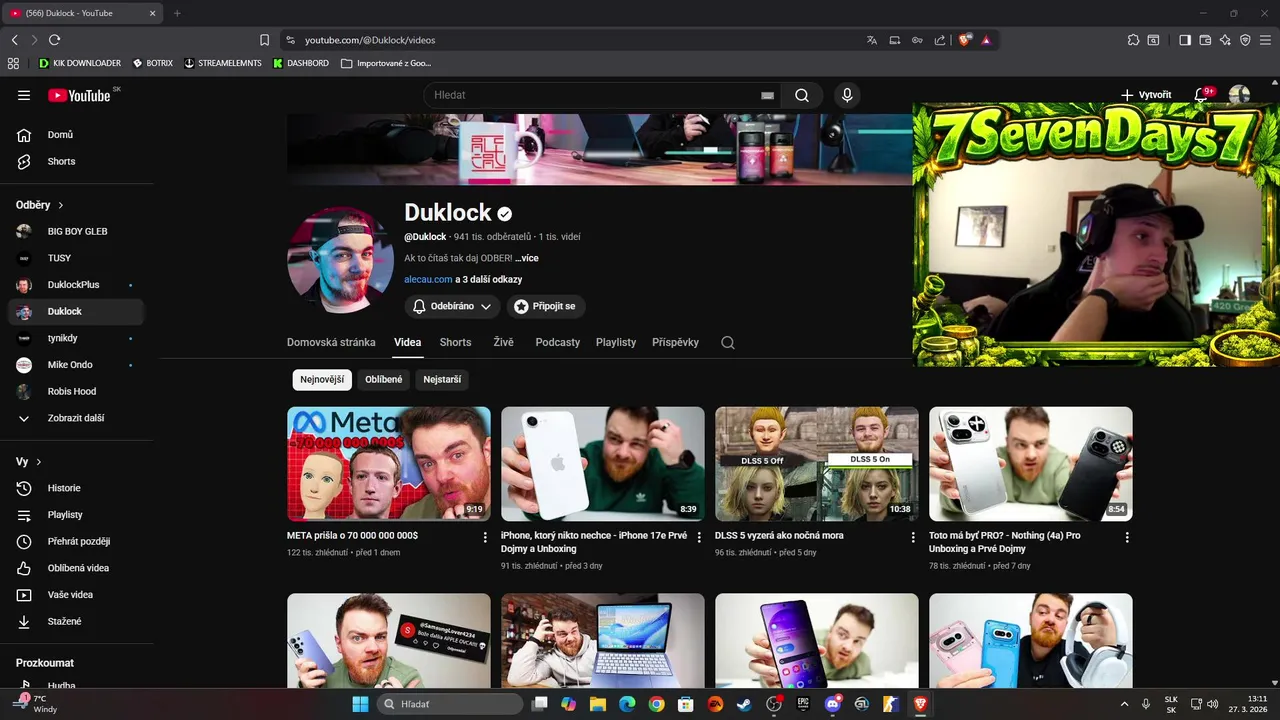Click the channel search magnifier icon
This screenshot has height=720, width=1280.
(728, 342)
